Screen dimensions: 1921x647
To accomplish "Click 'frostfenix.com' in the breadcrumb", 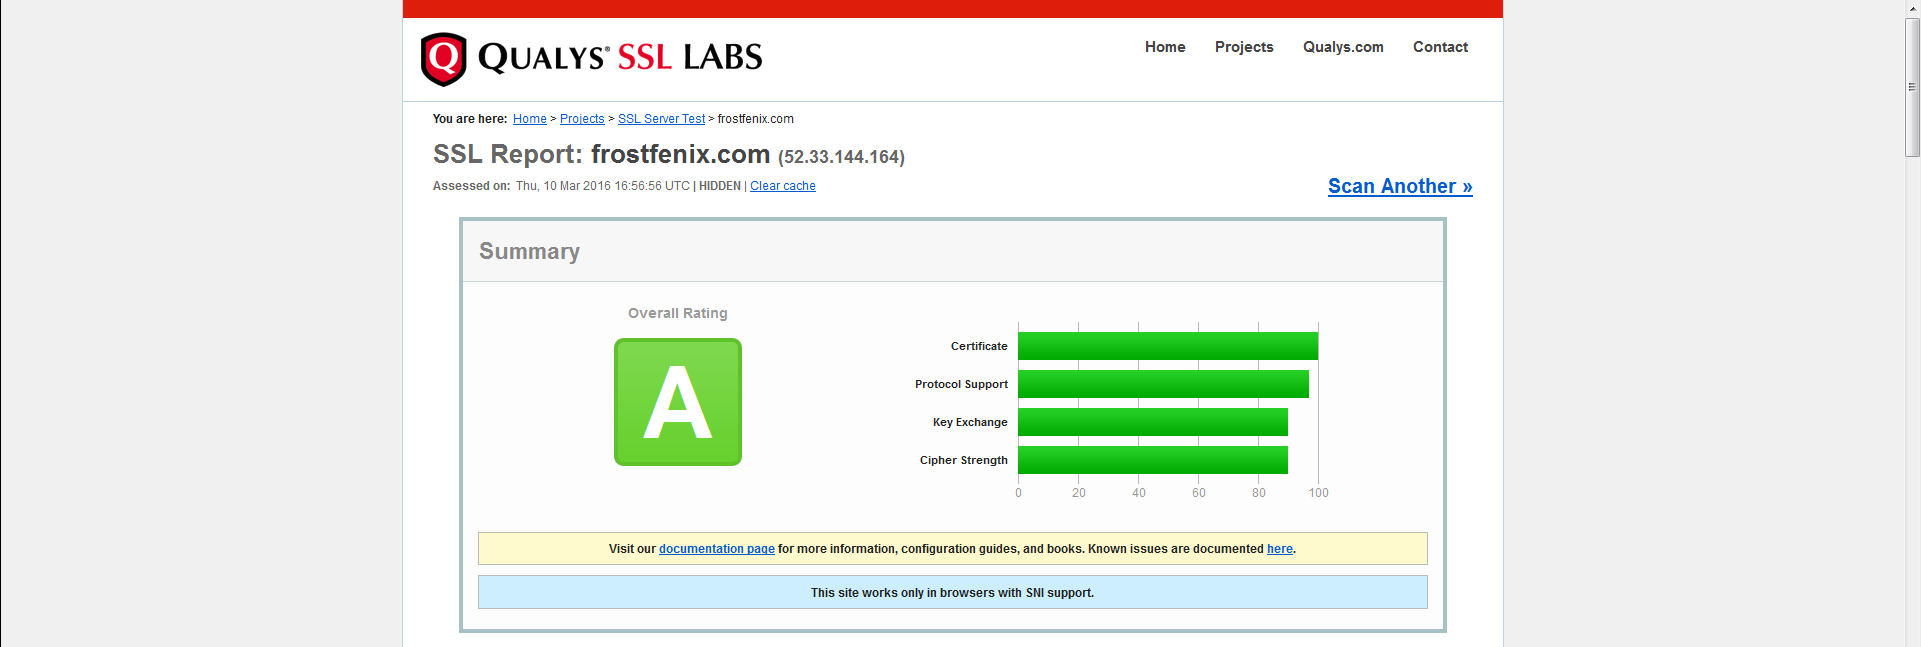I will [756, 119].
